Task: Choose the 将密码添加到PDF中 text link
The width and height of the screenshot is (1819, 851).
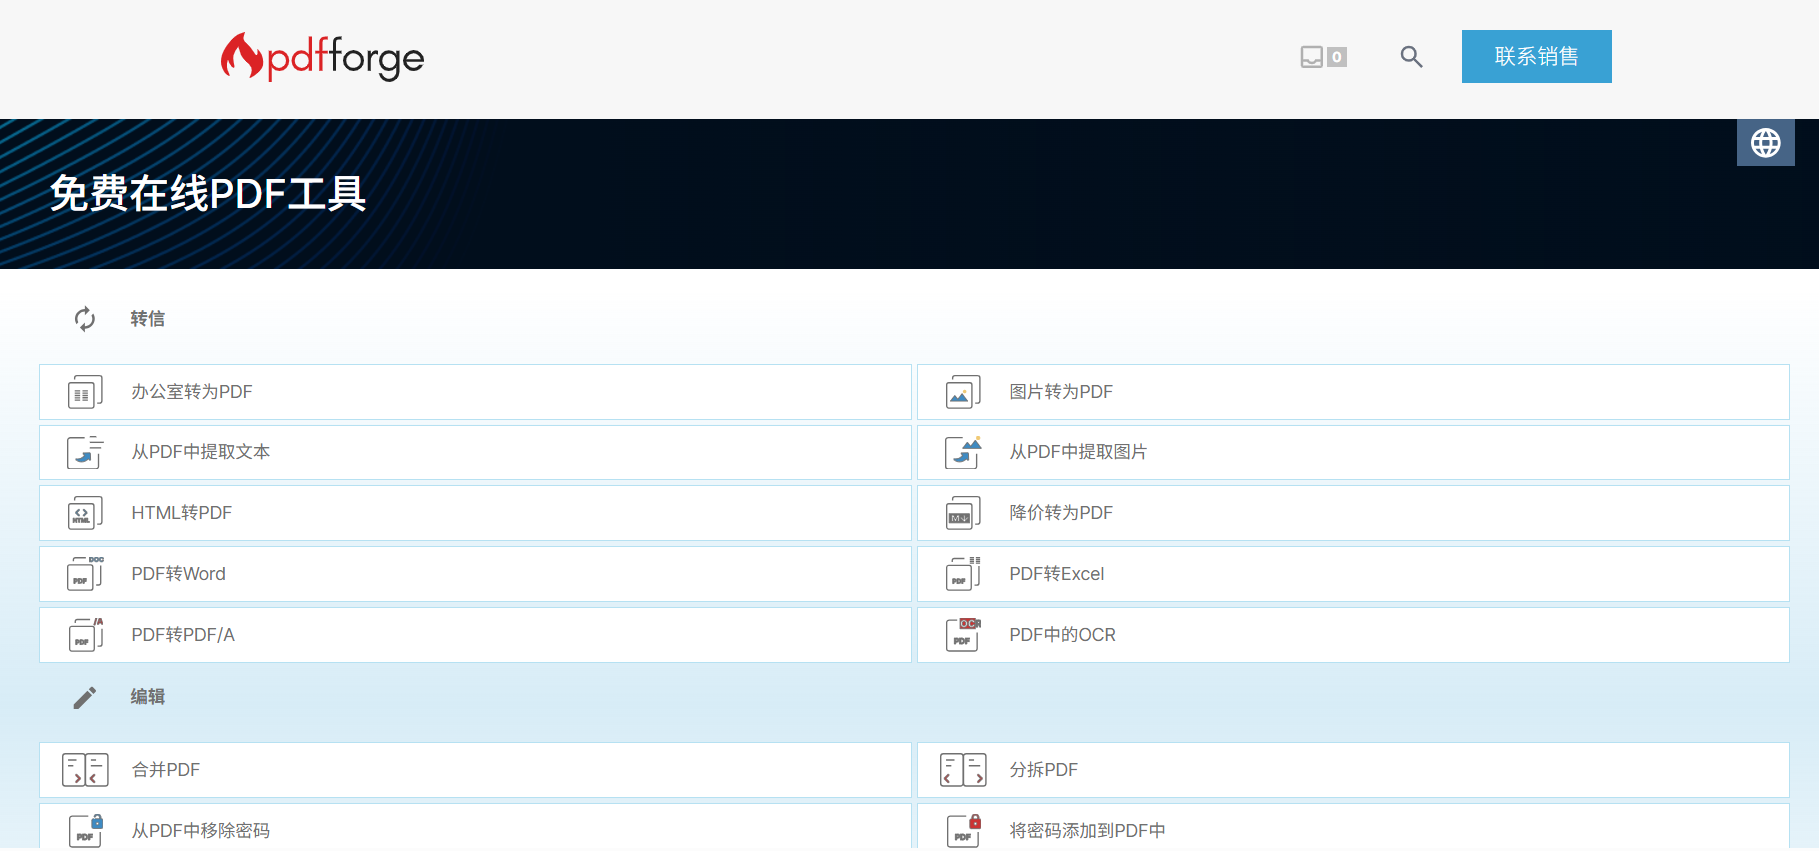Action: (1087, 831)
